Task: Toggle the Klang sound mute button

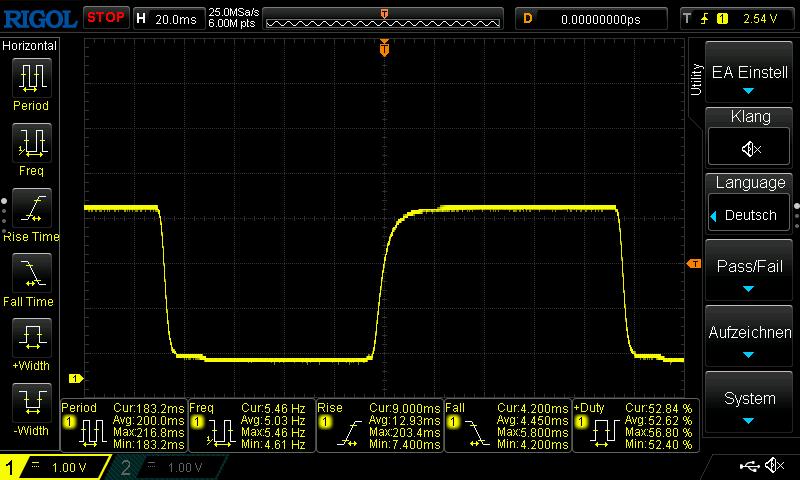Action: pos(750,149)
